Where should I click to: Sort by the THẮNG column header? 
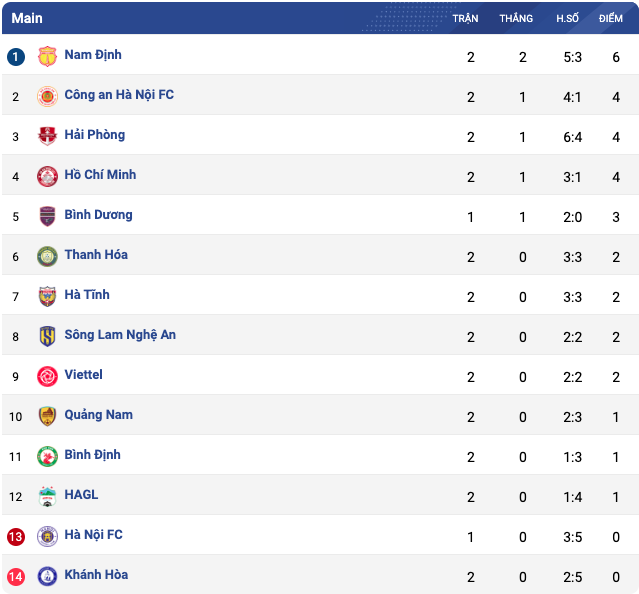coord(516,18)
